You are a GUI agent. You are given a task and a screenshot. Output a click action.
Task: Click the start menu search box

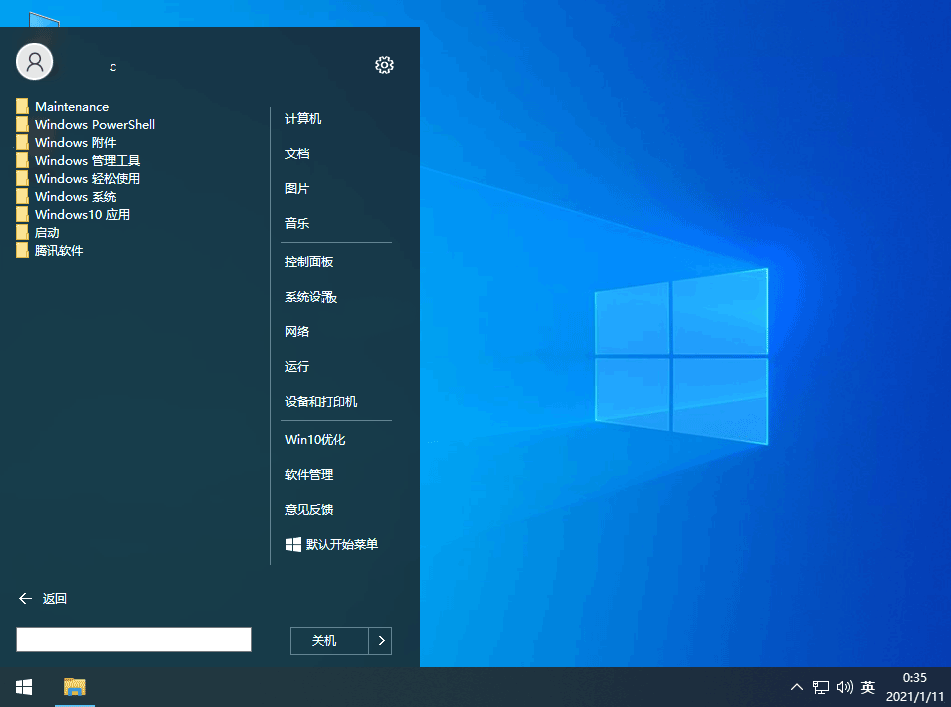click(134, 640)
